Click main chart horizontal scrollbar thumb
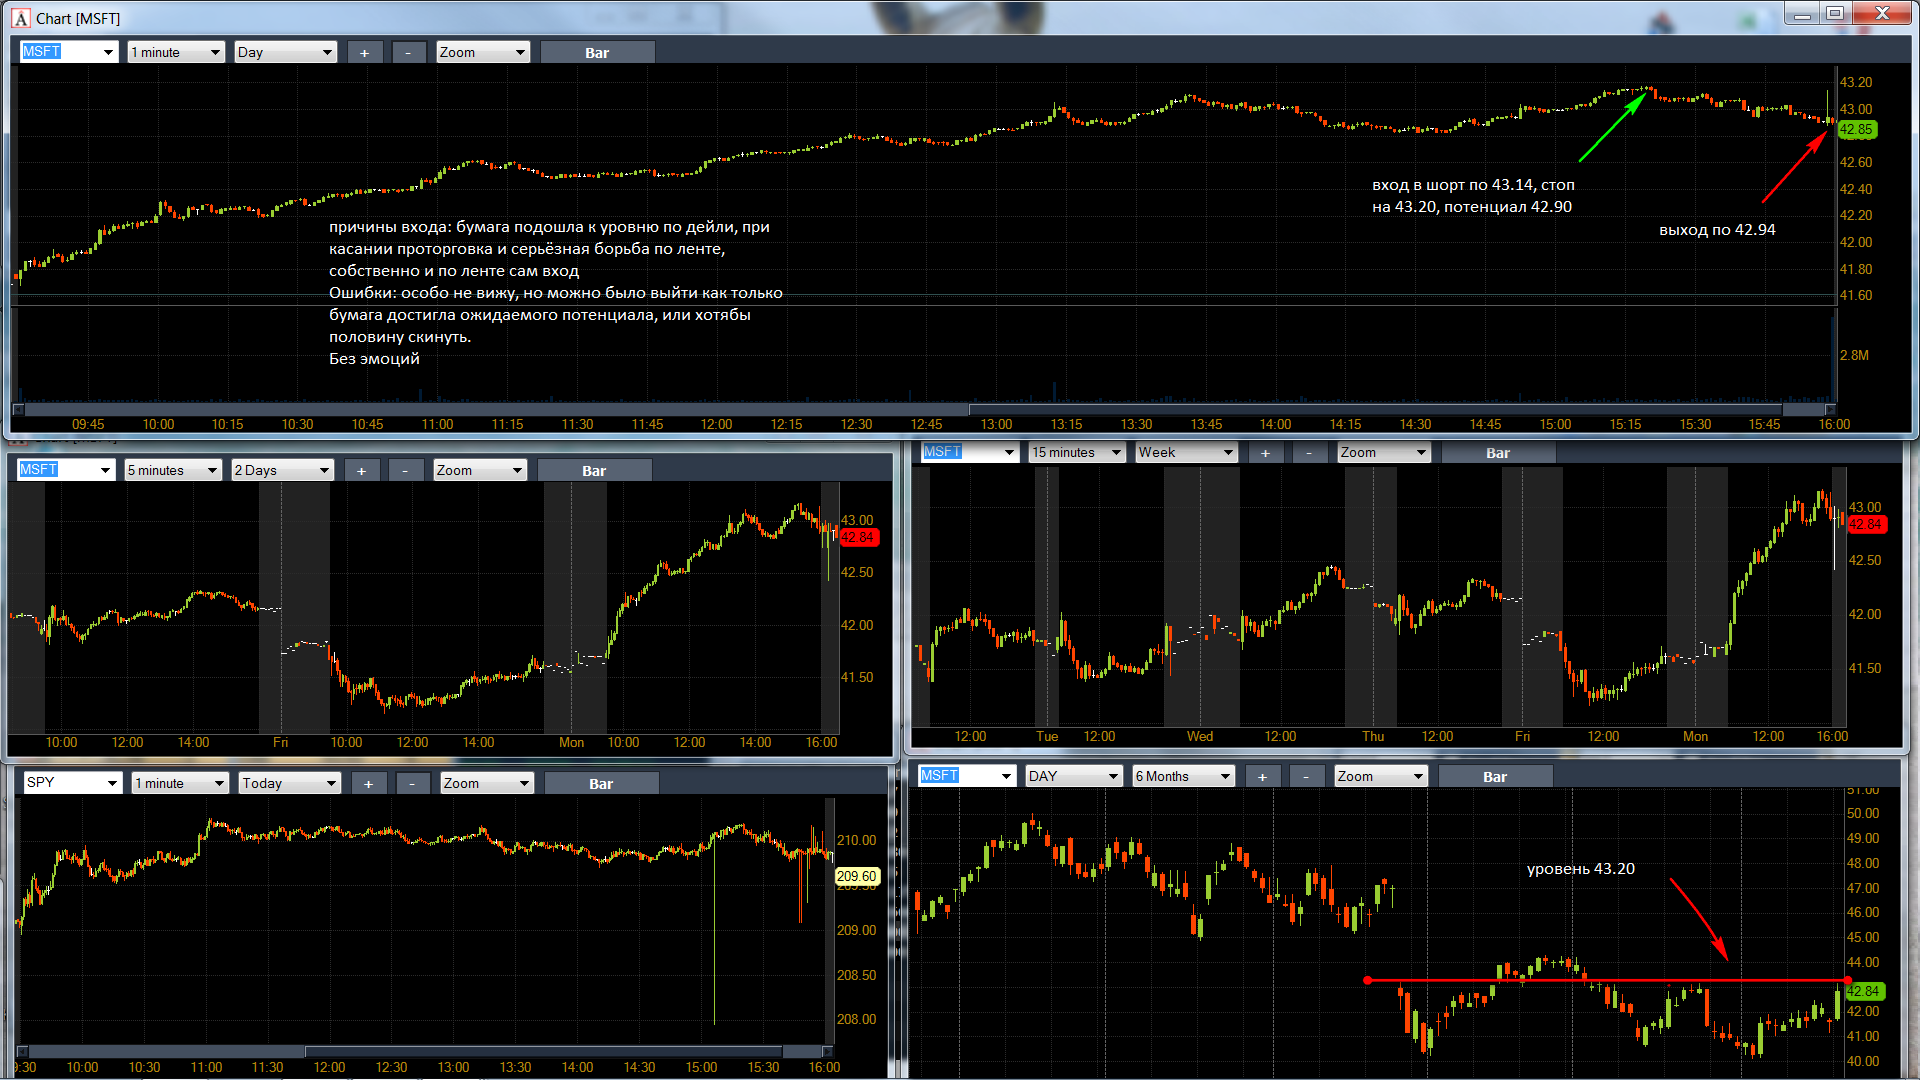The image size is (1920, 1080). (x=1375, y=409)
